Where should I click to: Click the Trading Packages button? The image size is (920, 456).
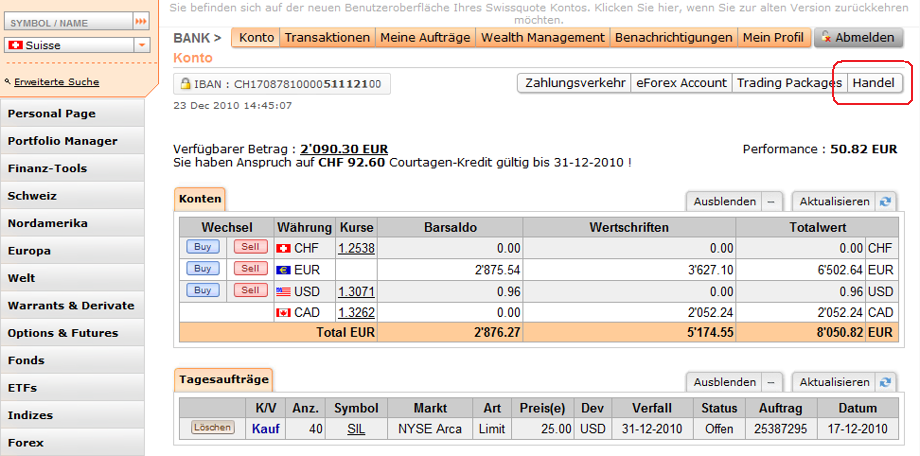(x=789, y=83)
